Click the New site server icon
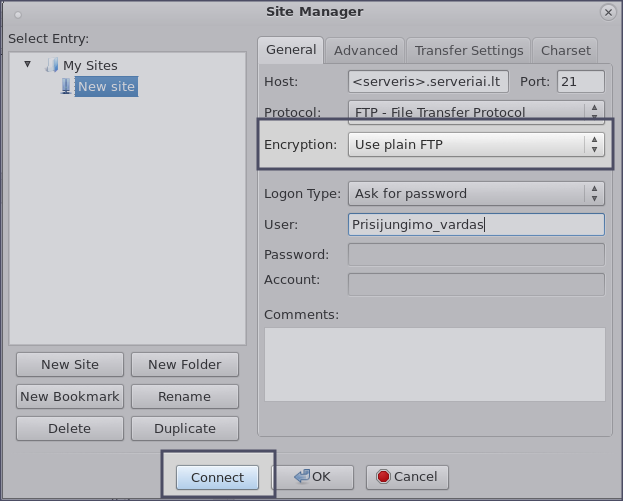The width and height of the screenshot is (623, 501). pyautogui.click(x=67, y=87)
